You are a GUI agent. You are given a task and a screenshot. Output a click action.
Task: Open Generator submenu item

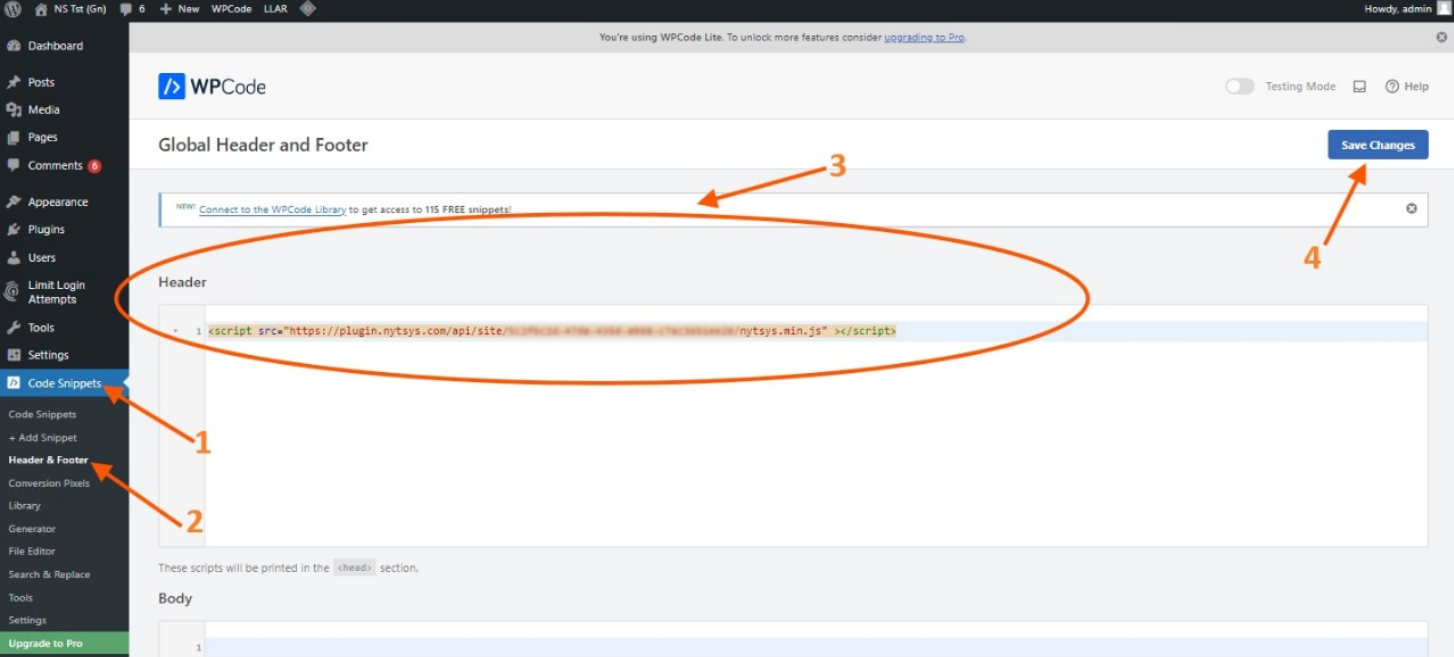coord(32,529)
